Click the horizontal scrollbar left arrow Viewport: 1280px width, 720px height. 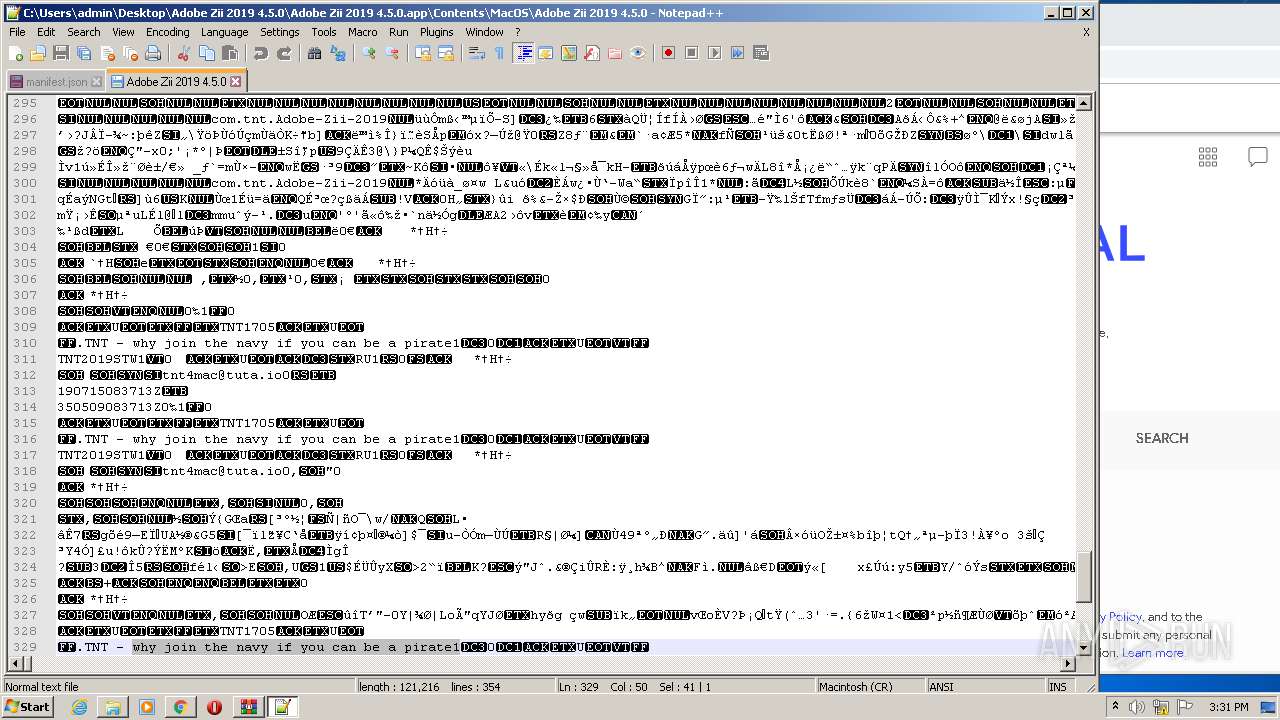click(15, 664)
